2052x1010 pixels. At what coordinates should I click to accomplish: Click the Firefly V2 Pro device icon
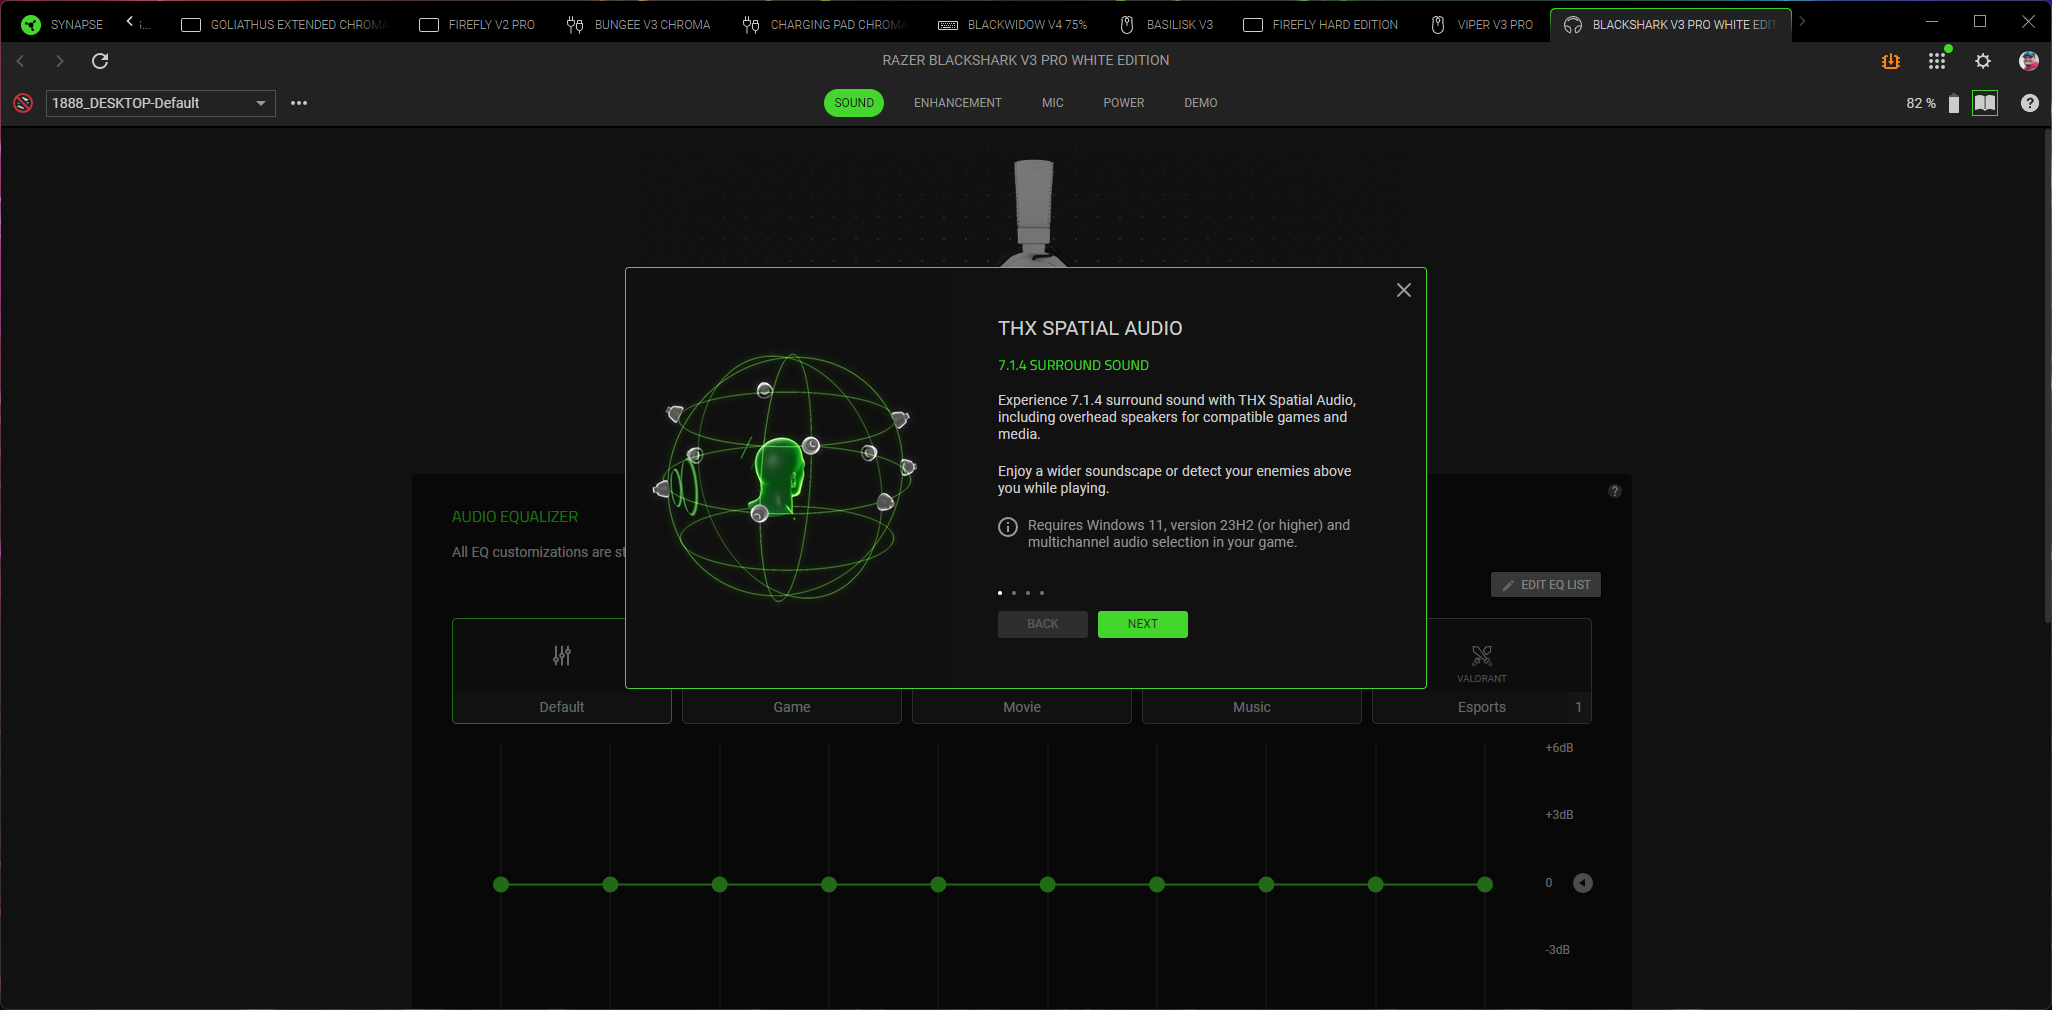(429, 25)
